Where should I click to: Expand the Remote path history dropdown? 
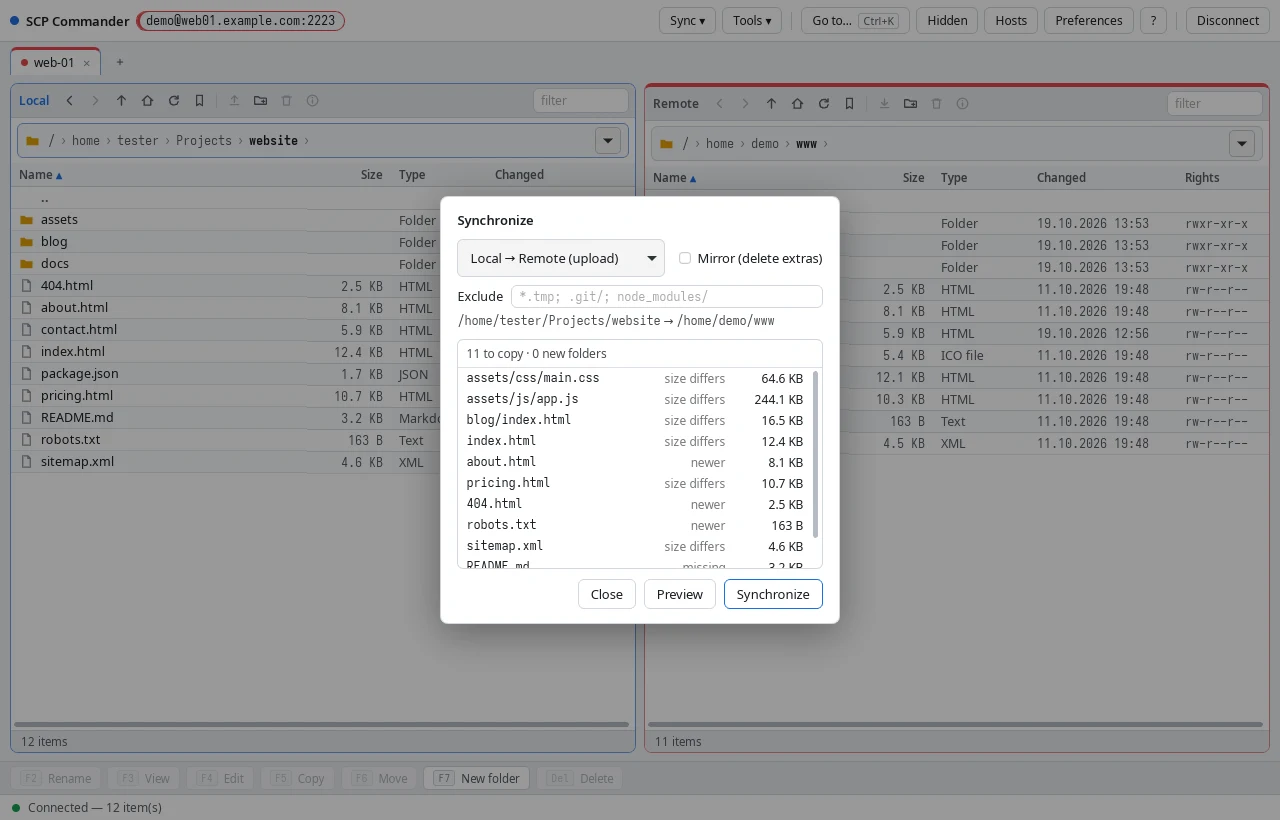[x=1242, y=143]
